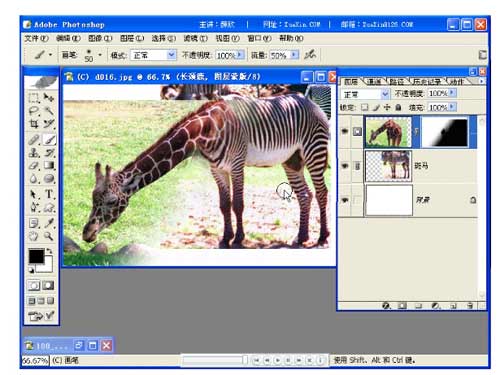Open the 滤镜(T) Filter menu
Viewport: 500px width, 375px height.
[x=196, y=39]
